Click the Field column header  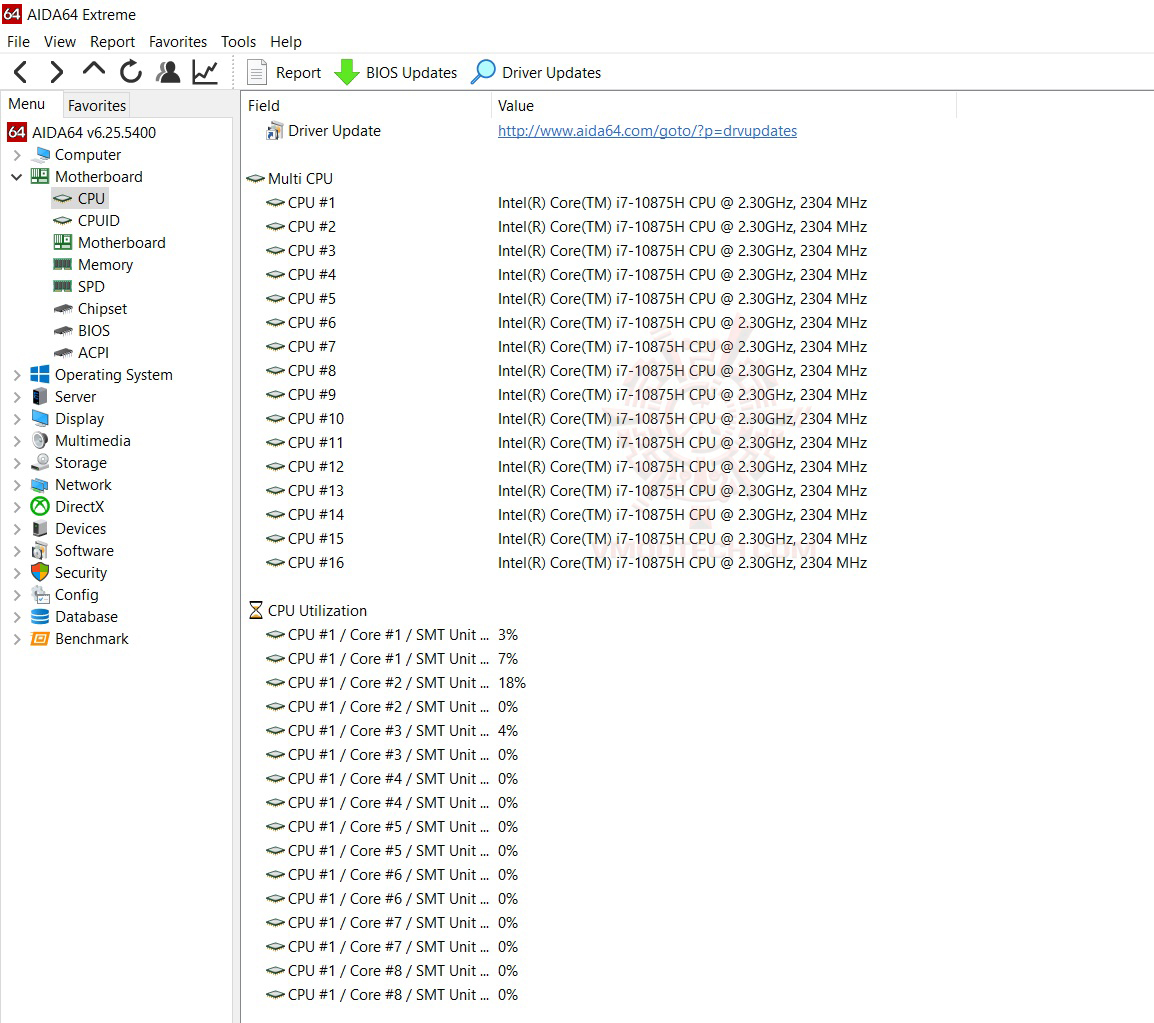pos(366,105)
